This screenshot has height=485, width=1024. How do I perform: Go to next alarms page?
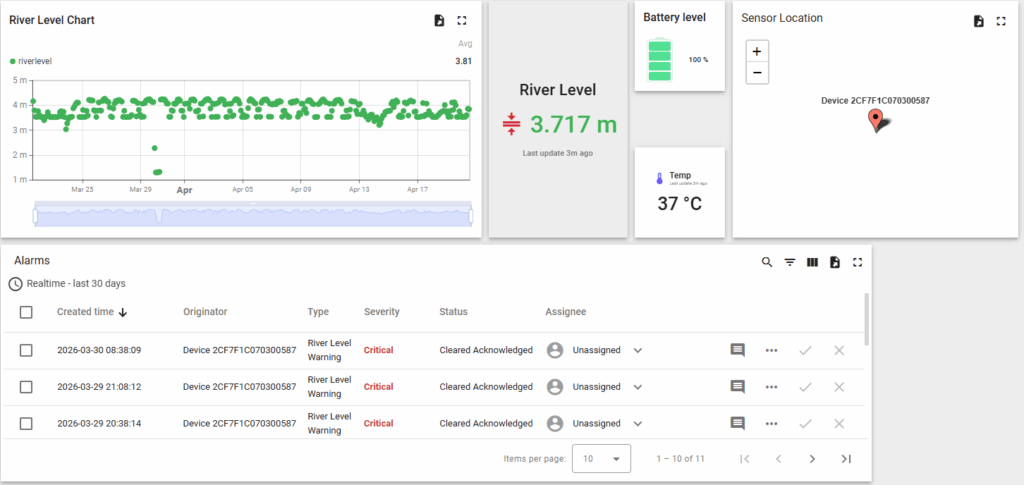tap(812, 459)
